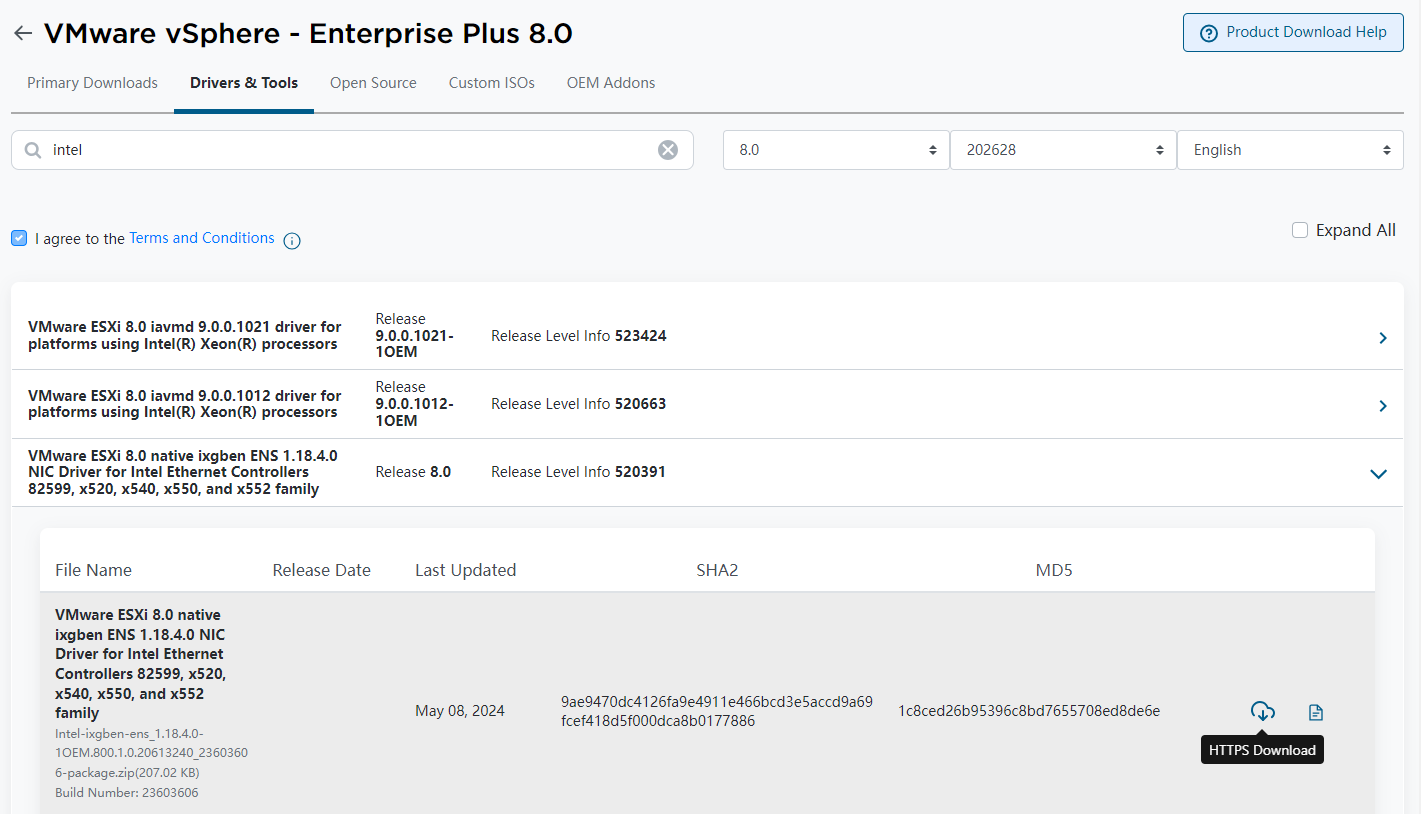Select the SHA2 hash starting 9ae9470d
This screenshot has width=1421, height=814.
pyautogui.click(x=717, y=711)
